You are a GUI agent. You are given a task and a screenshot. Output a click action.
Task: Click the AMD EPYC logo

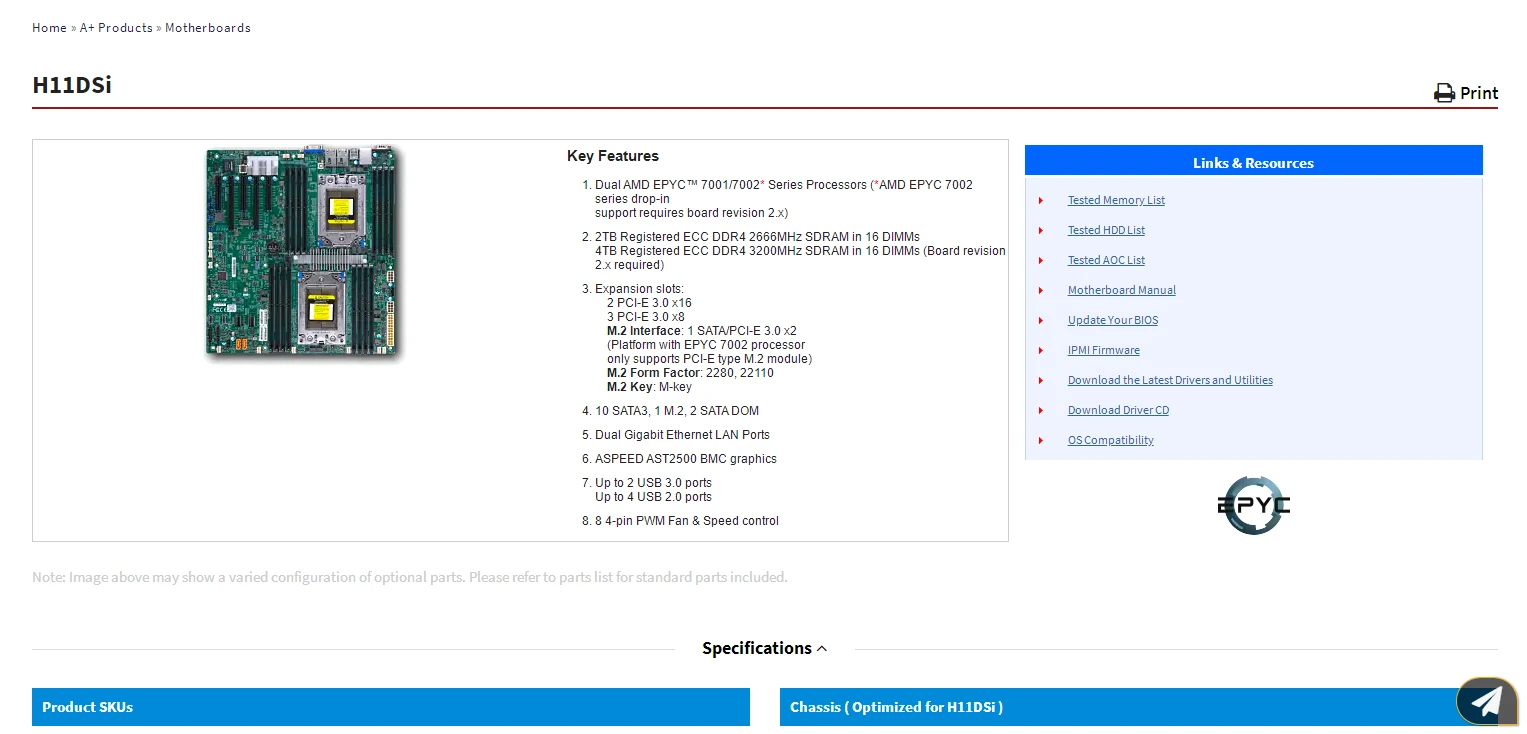1253,505
